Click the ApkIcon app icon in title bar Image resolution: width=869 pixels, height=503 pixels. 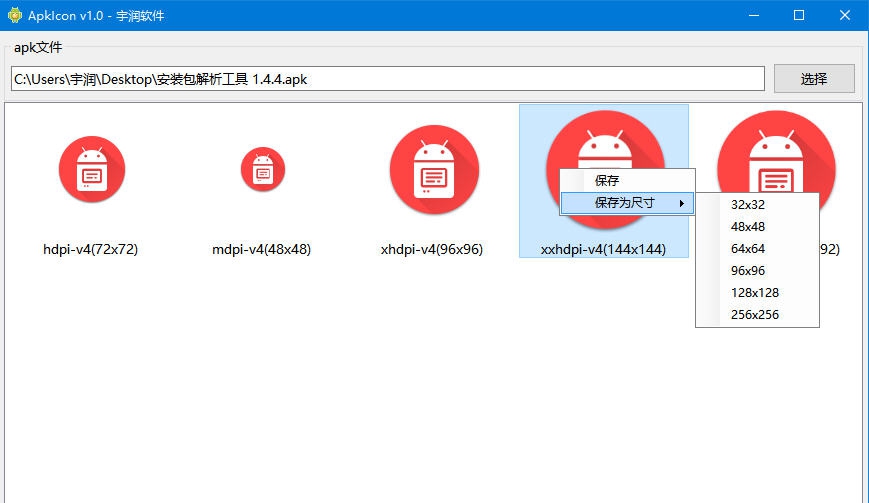pos(15,16)
